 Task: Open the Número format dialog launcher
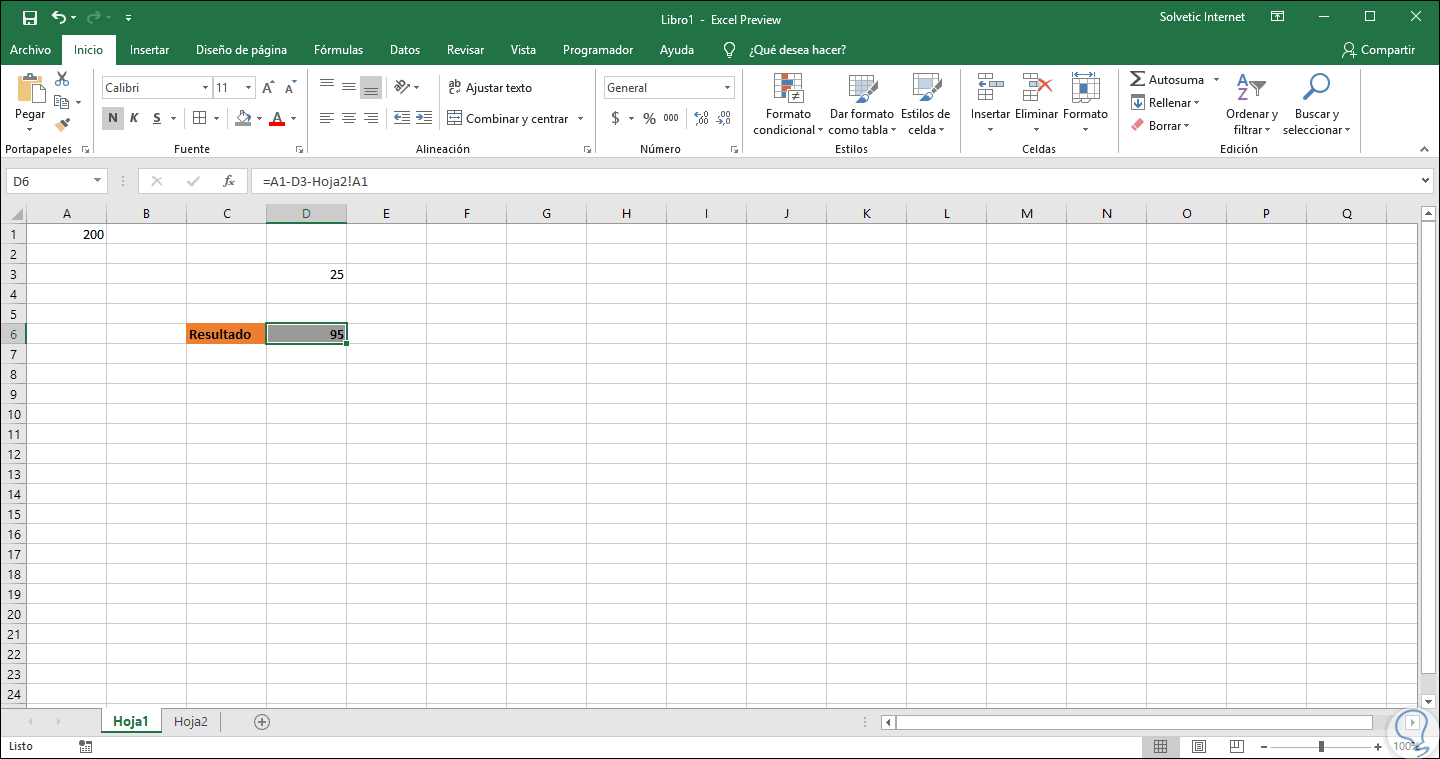[735, 149]
